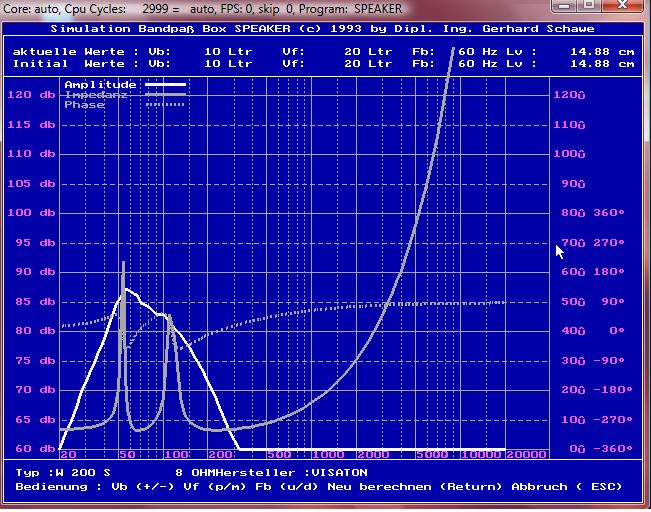Click the '180°' phase axis label
651x512 pixels.
(609, 272)
